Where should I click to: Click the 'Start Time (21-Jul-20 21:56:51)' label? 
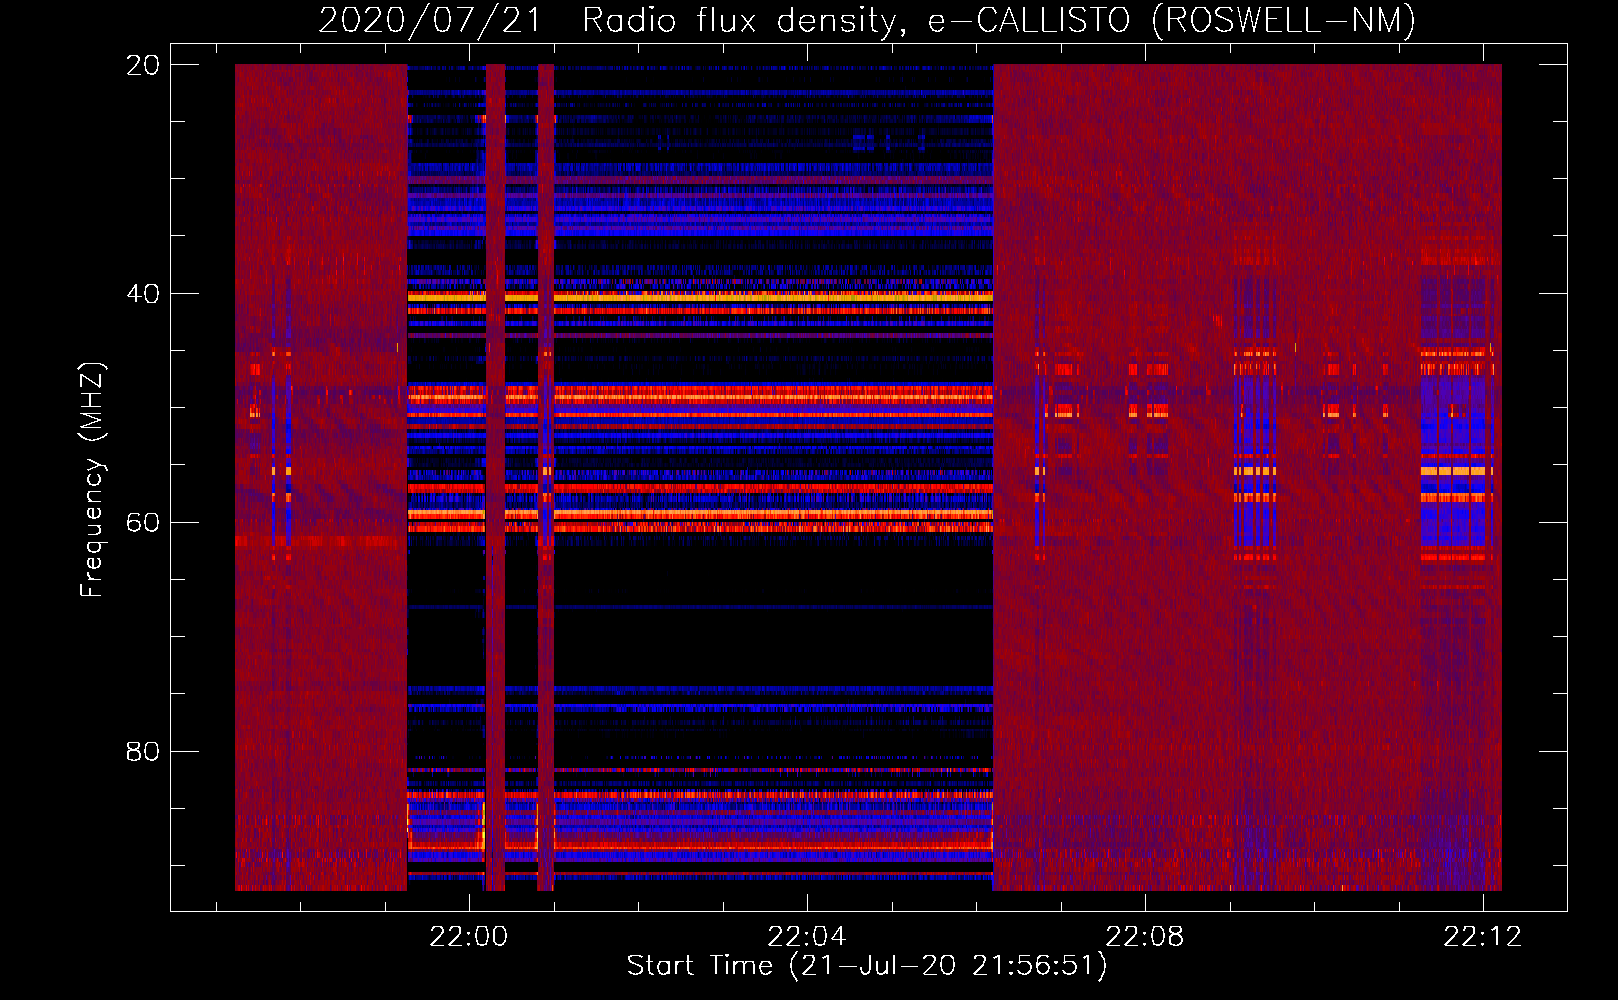pyautogui.click(x=867, y=966)
